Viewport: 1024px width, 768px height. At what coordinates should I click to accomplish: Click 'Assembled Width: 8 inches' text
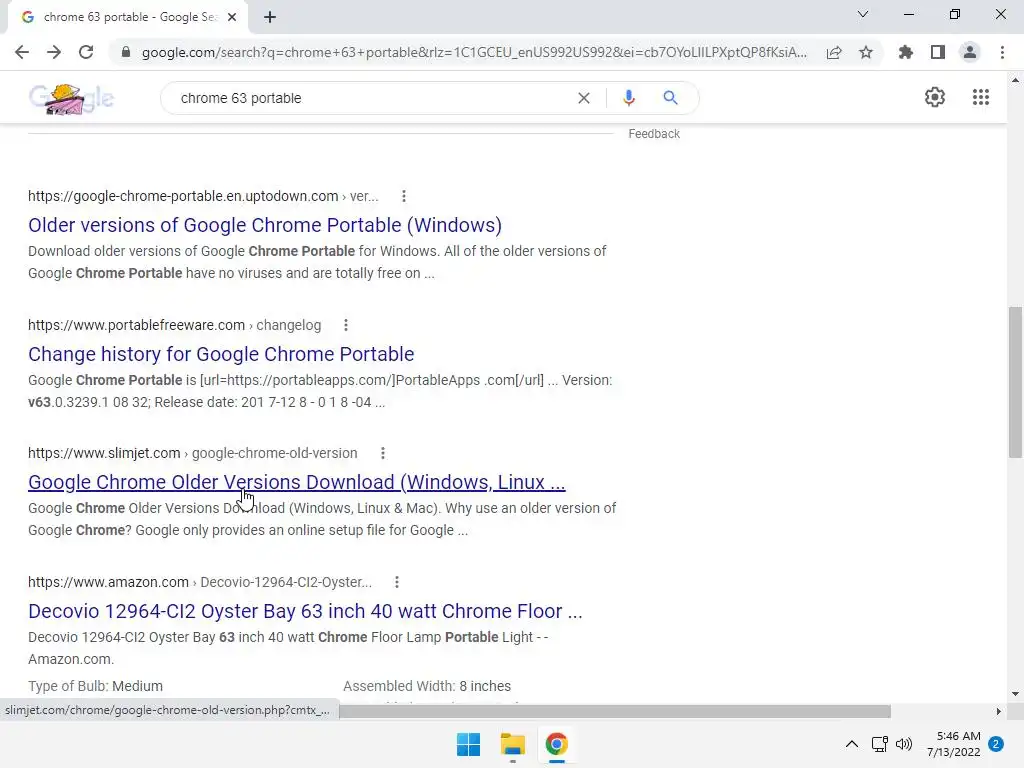click(x=427, y=686)
